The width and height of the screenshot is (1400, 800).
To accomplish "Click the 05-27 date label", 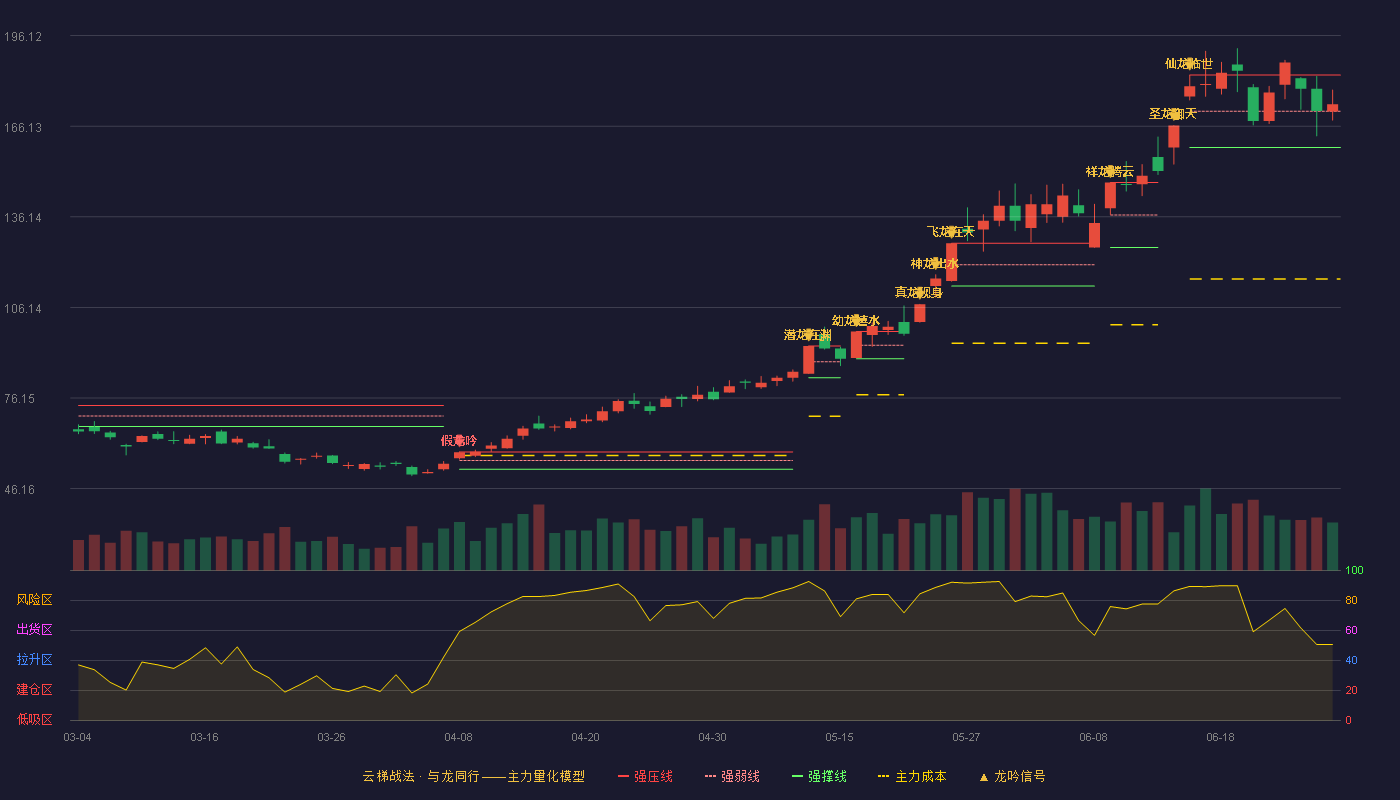I will [966, 737].
